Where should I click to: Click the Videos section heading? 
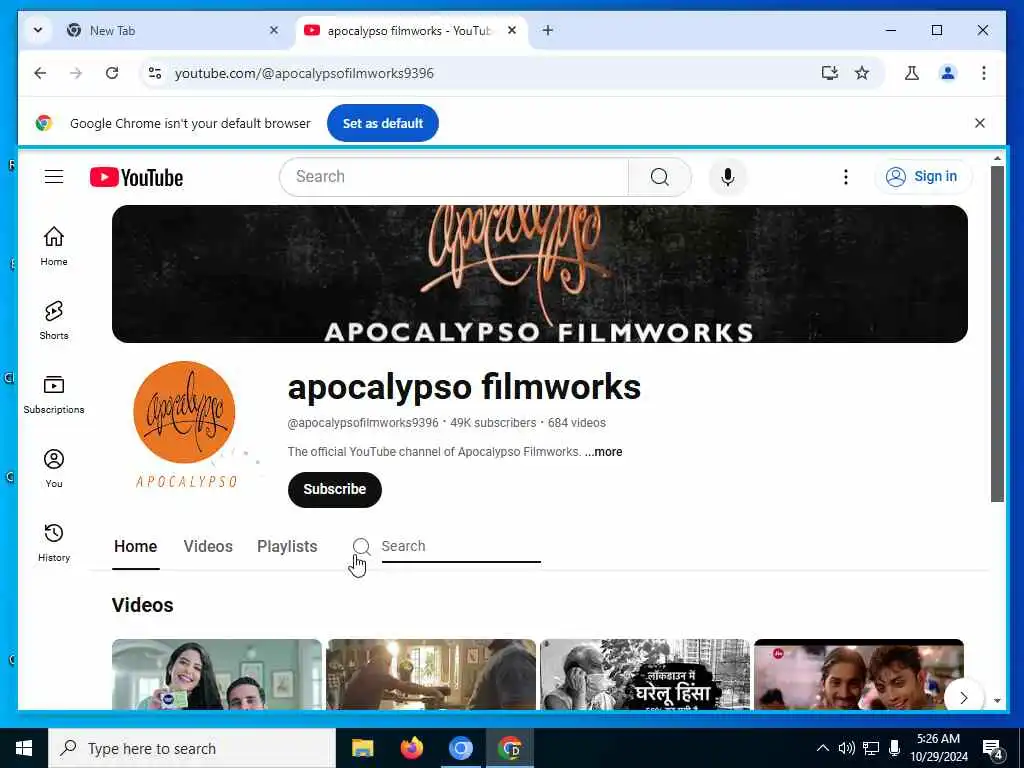pos(142,605)
